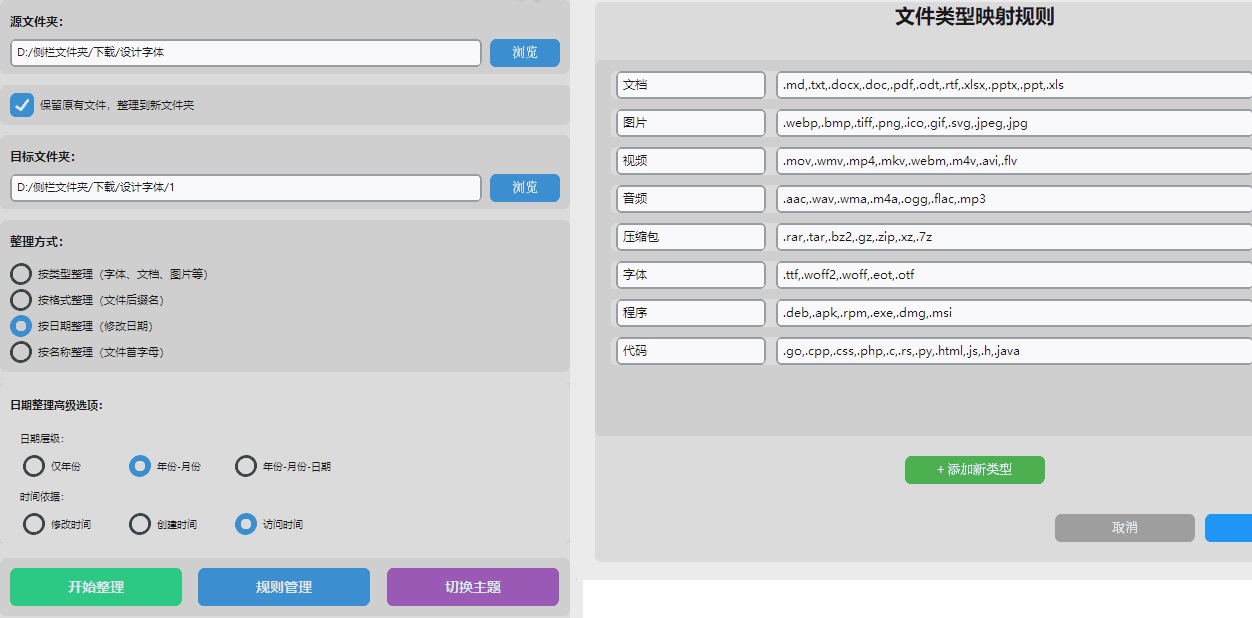Choose 按日期整理 sorting method
The width and height of the screenshot is (1252, 618).
[20, 326]
